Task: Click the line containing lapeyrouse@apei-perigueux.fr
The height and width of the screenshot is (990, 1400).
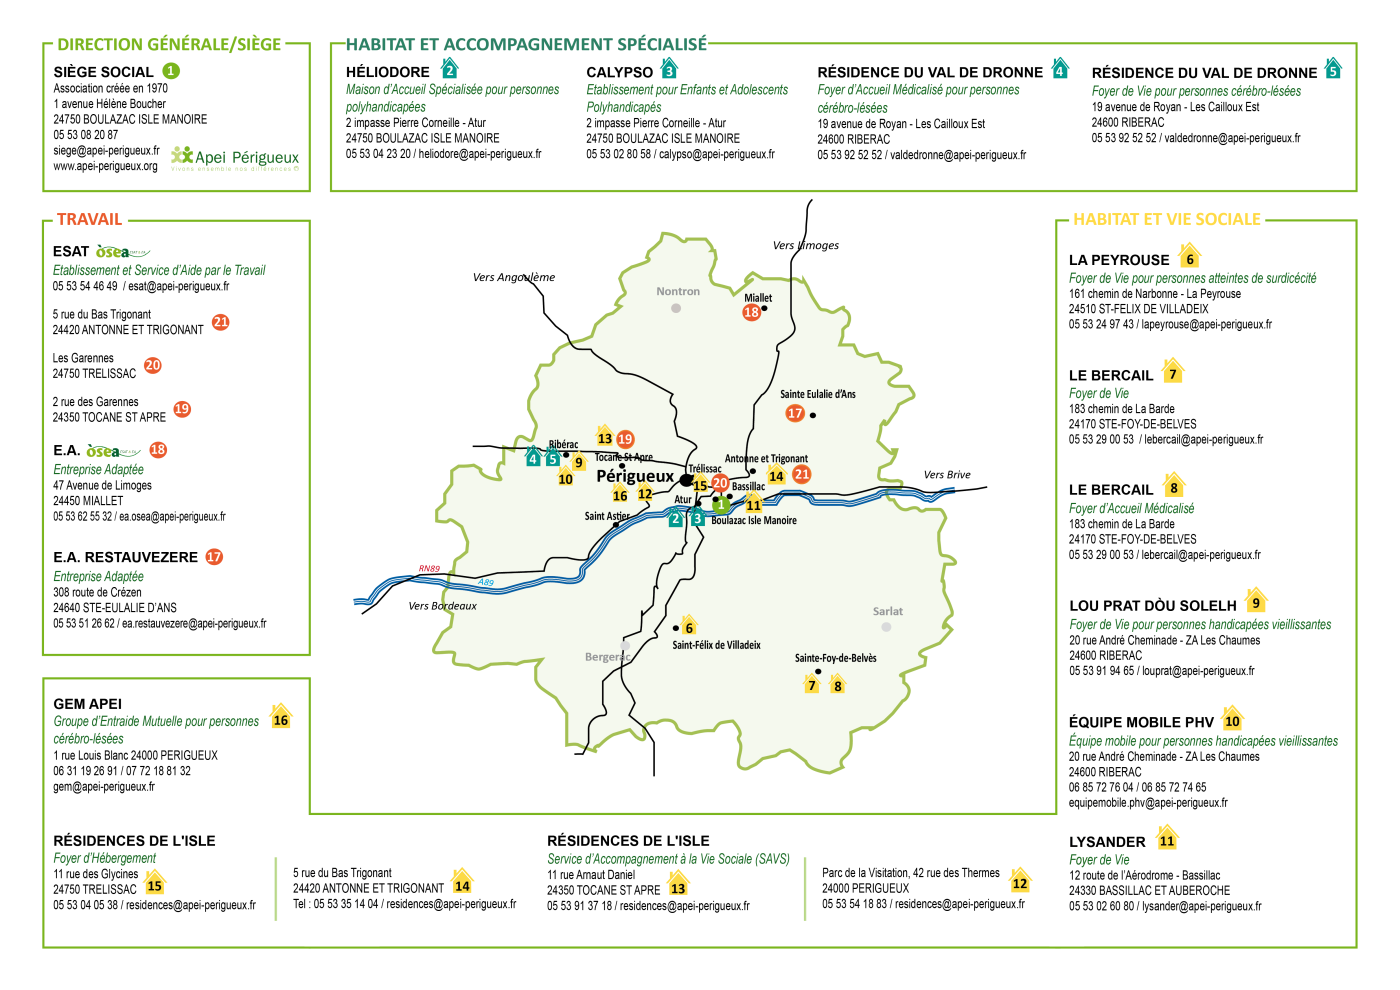Action: click(x=1170, y=324)
